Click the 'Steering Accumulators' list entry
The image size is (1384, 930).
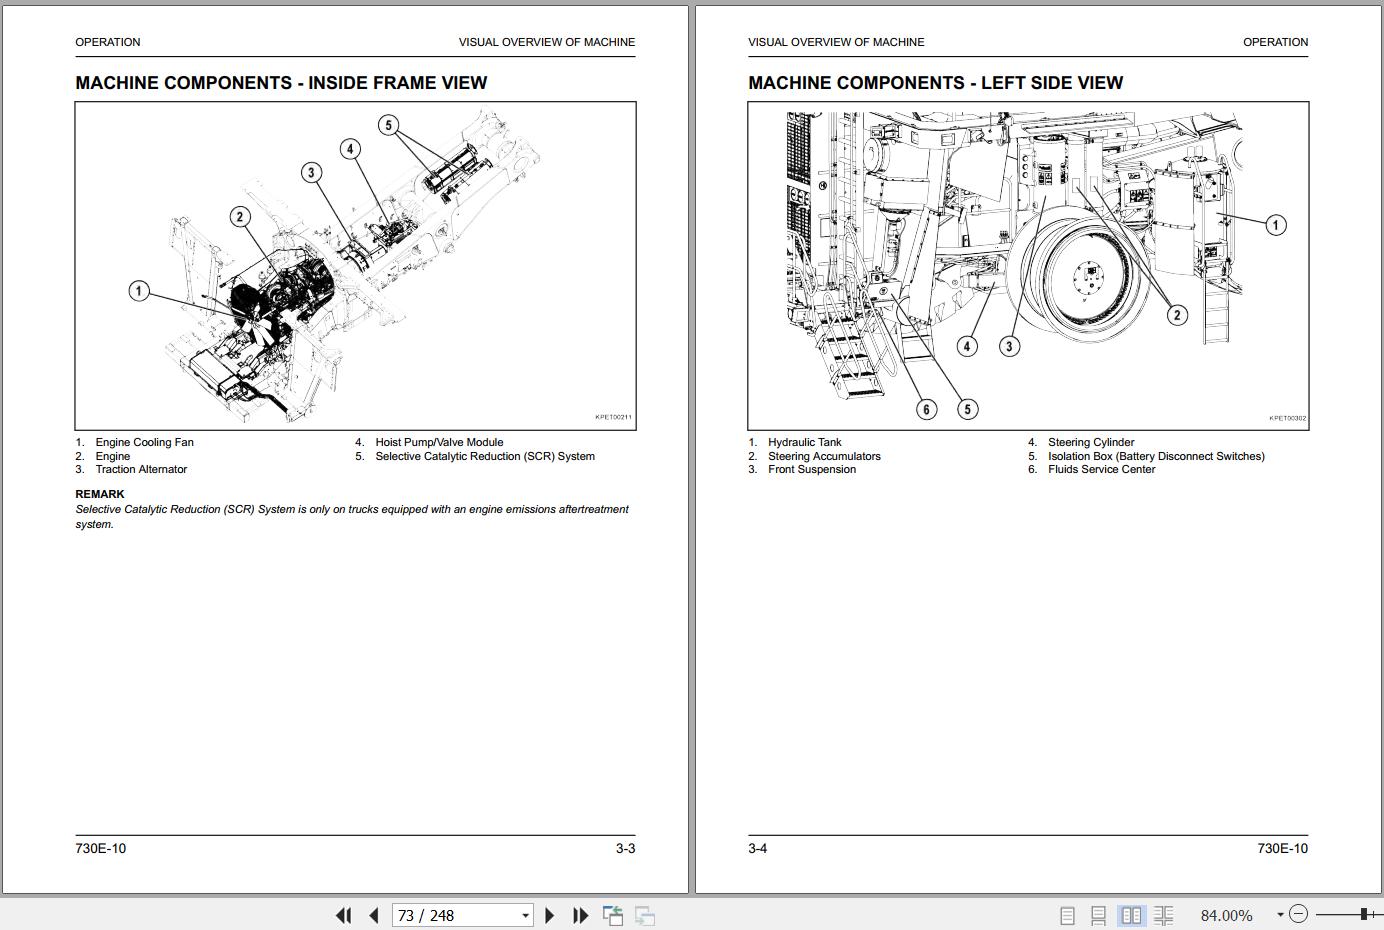click(x=824, y=456)
